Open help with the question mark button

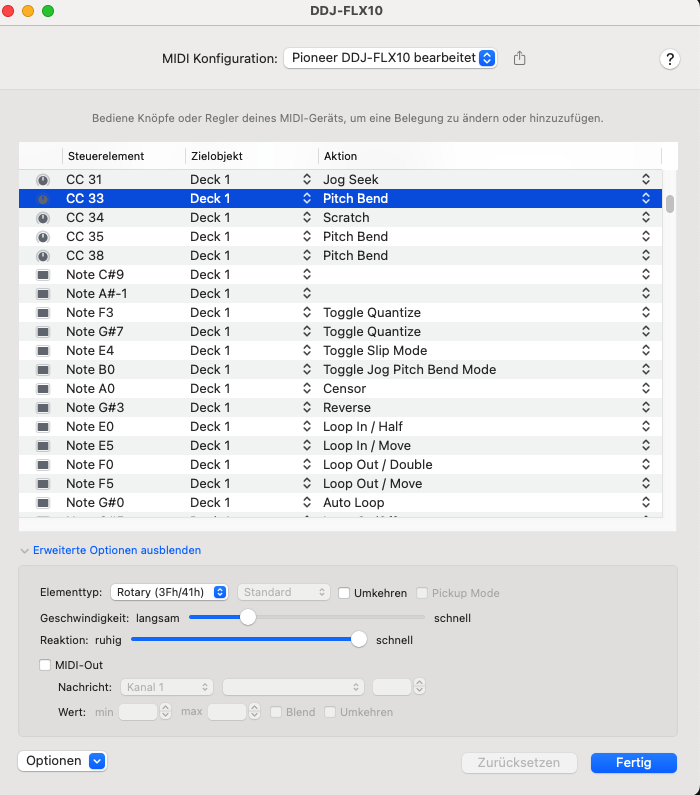click(x=670, y=59)
